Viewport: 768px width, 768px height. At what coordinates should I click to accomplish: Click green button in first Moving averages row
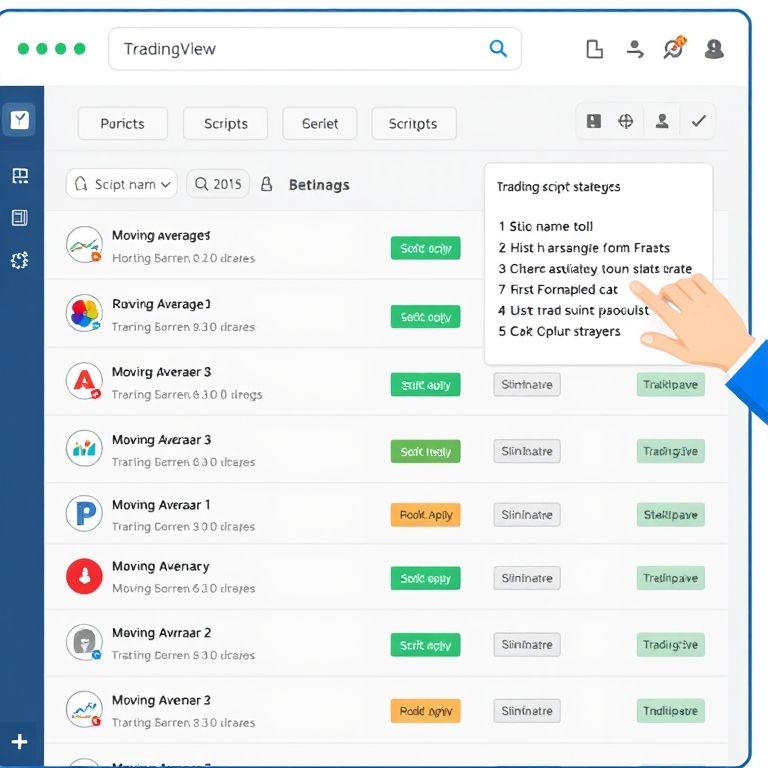(425, 248)
